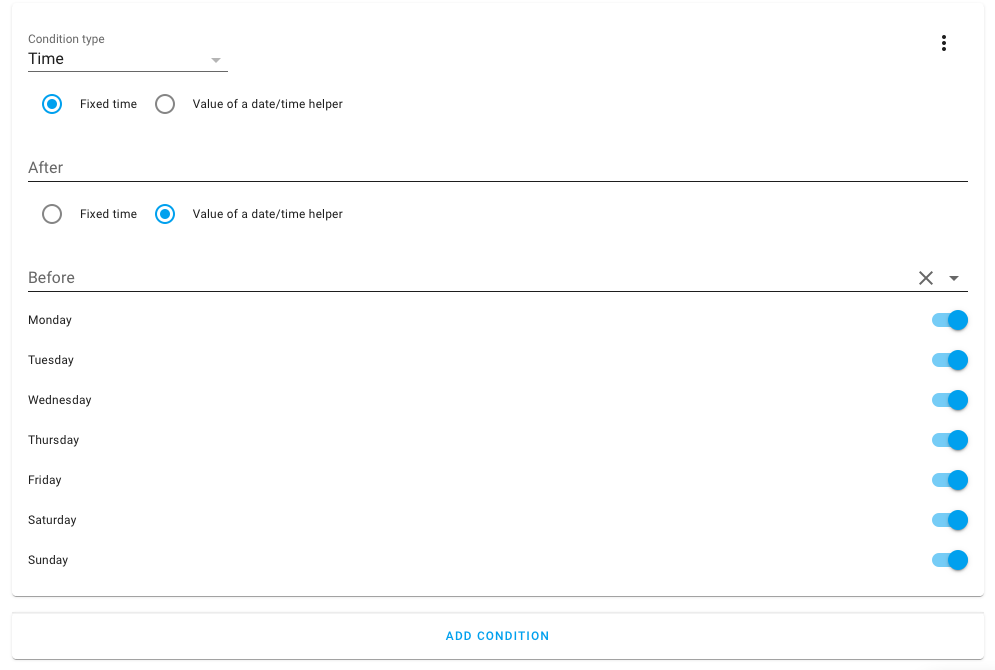Image resolution: width=995 pixels, height=670 pixels.
Task: Click the After time input field
Action: [x=400, y=167]
